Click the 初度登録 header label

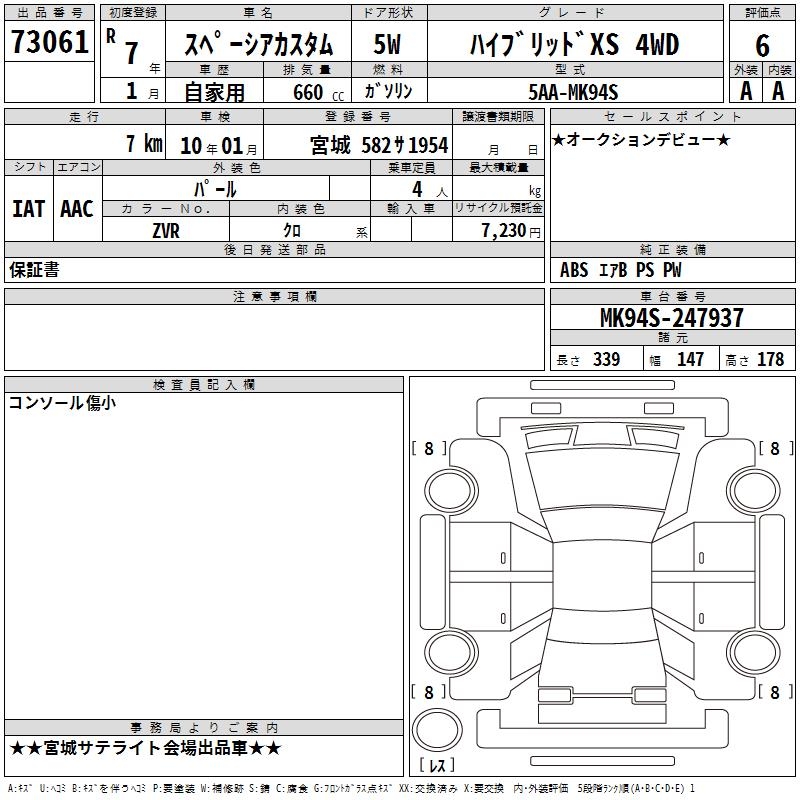(133, 13)
